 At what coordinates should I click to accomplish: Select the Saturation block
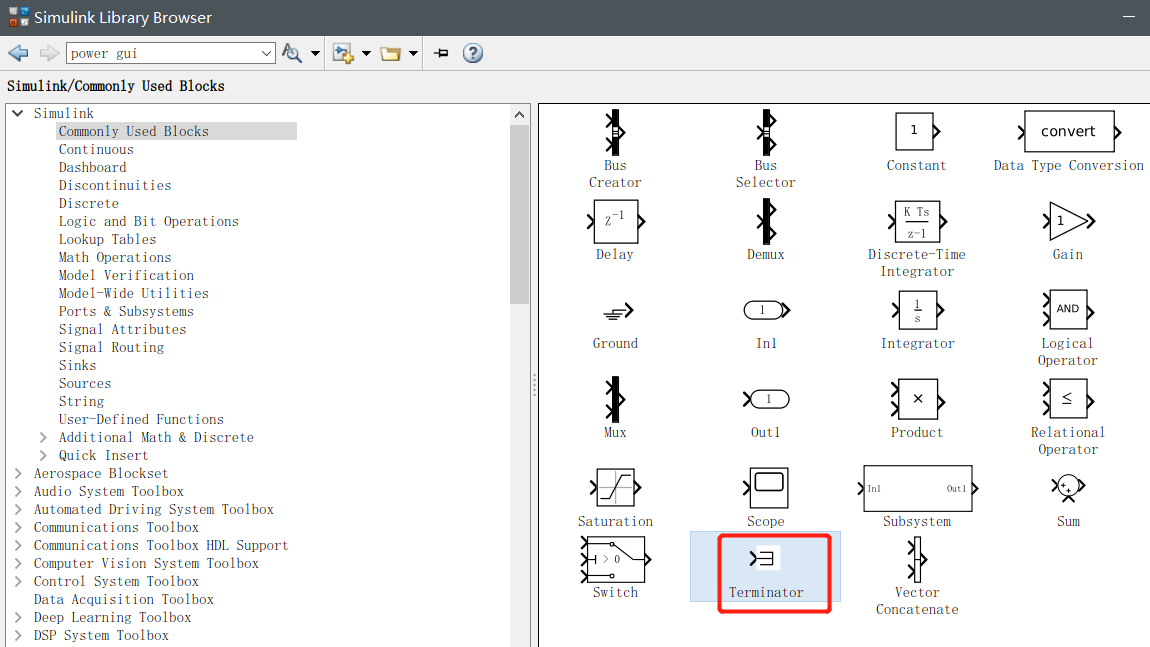(615, 488)
